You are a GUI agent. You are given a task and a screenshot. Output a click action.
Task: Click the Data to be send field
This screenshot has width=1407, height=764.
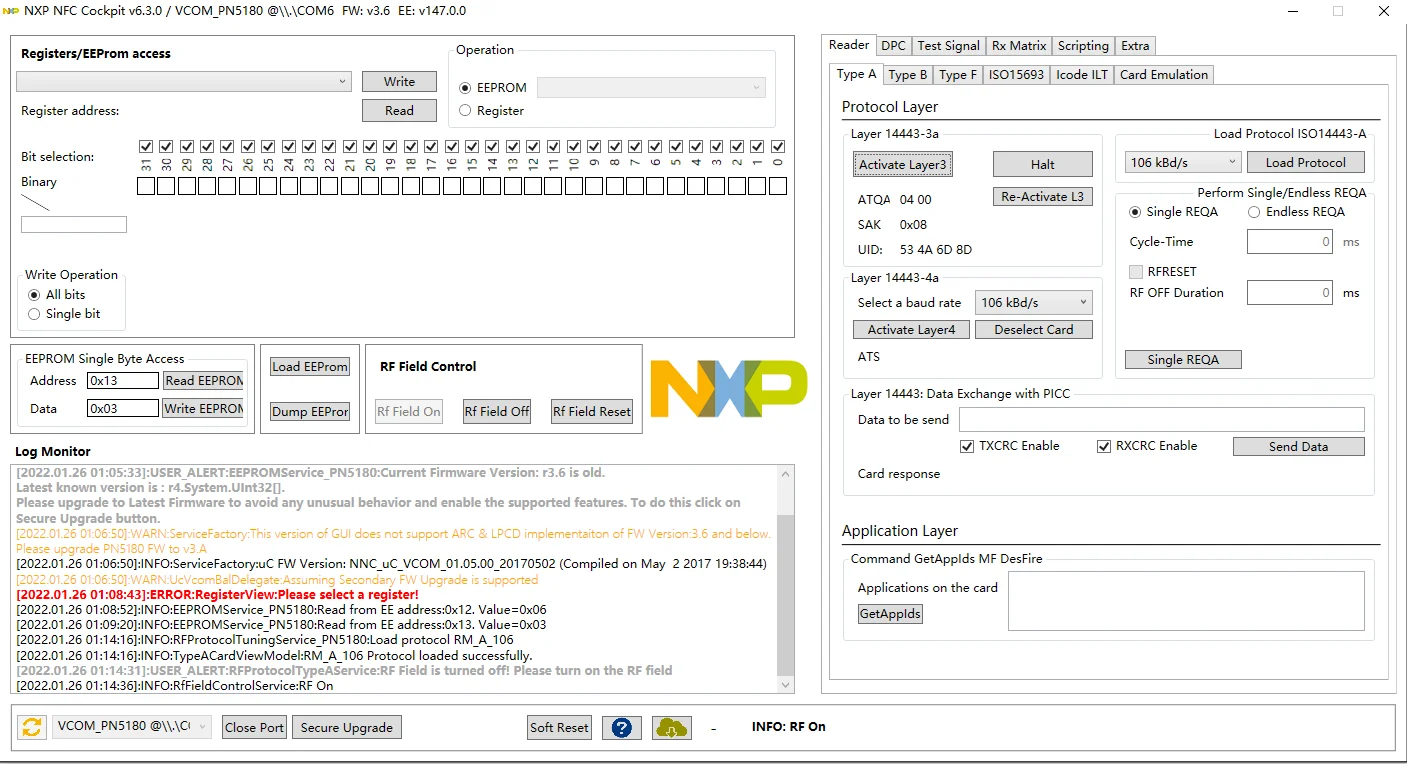pos(1162,420)
